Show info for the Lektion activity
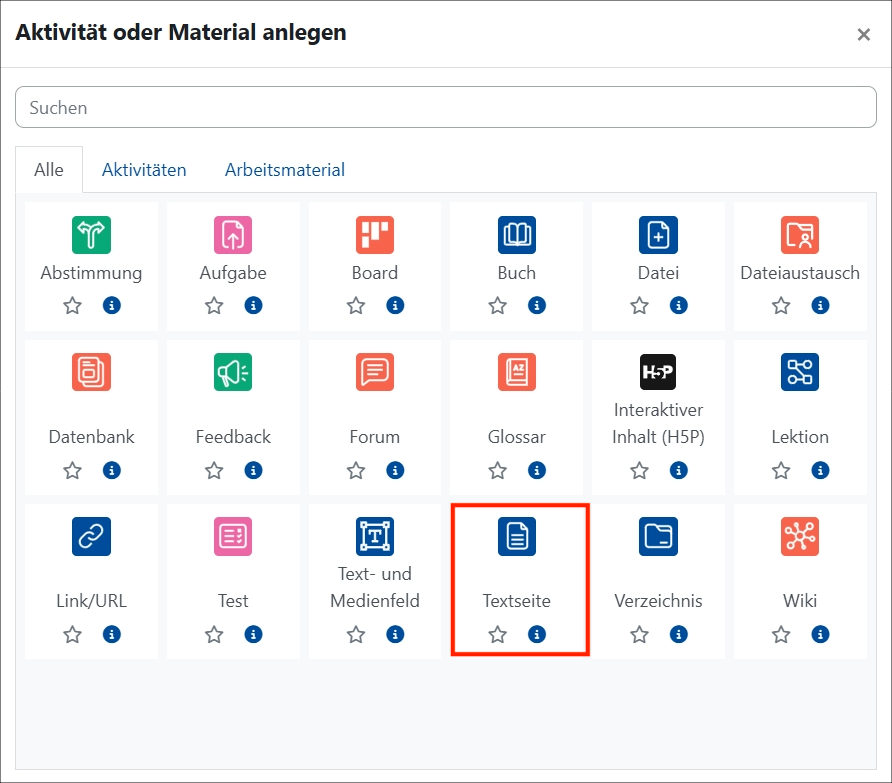This screenshot has height=783, width=892. coord(820,470)
